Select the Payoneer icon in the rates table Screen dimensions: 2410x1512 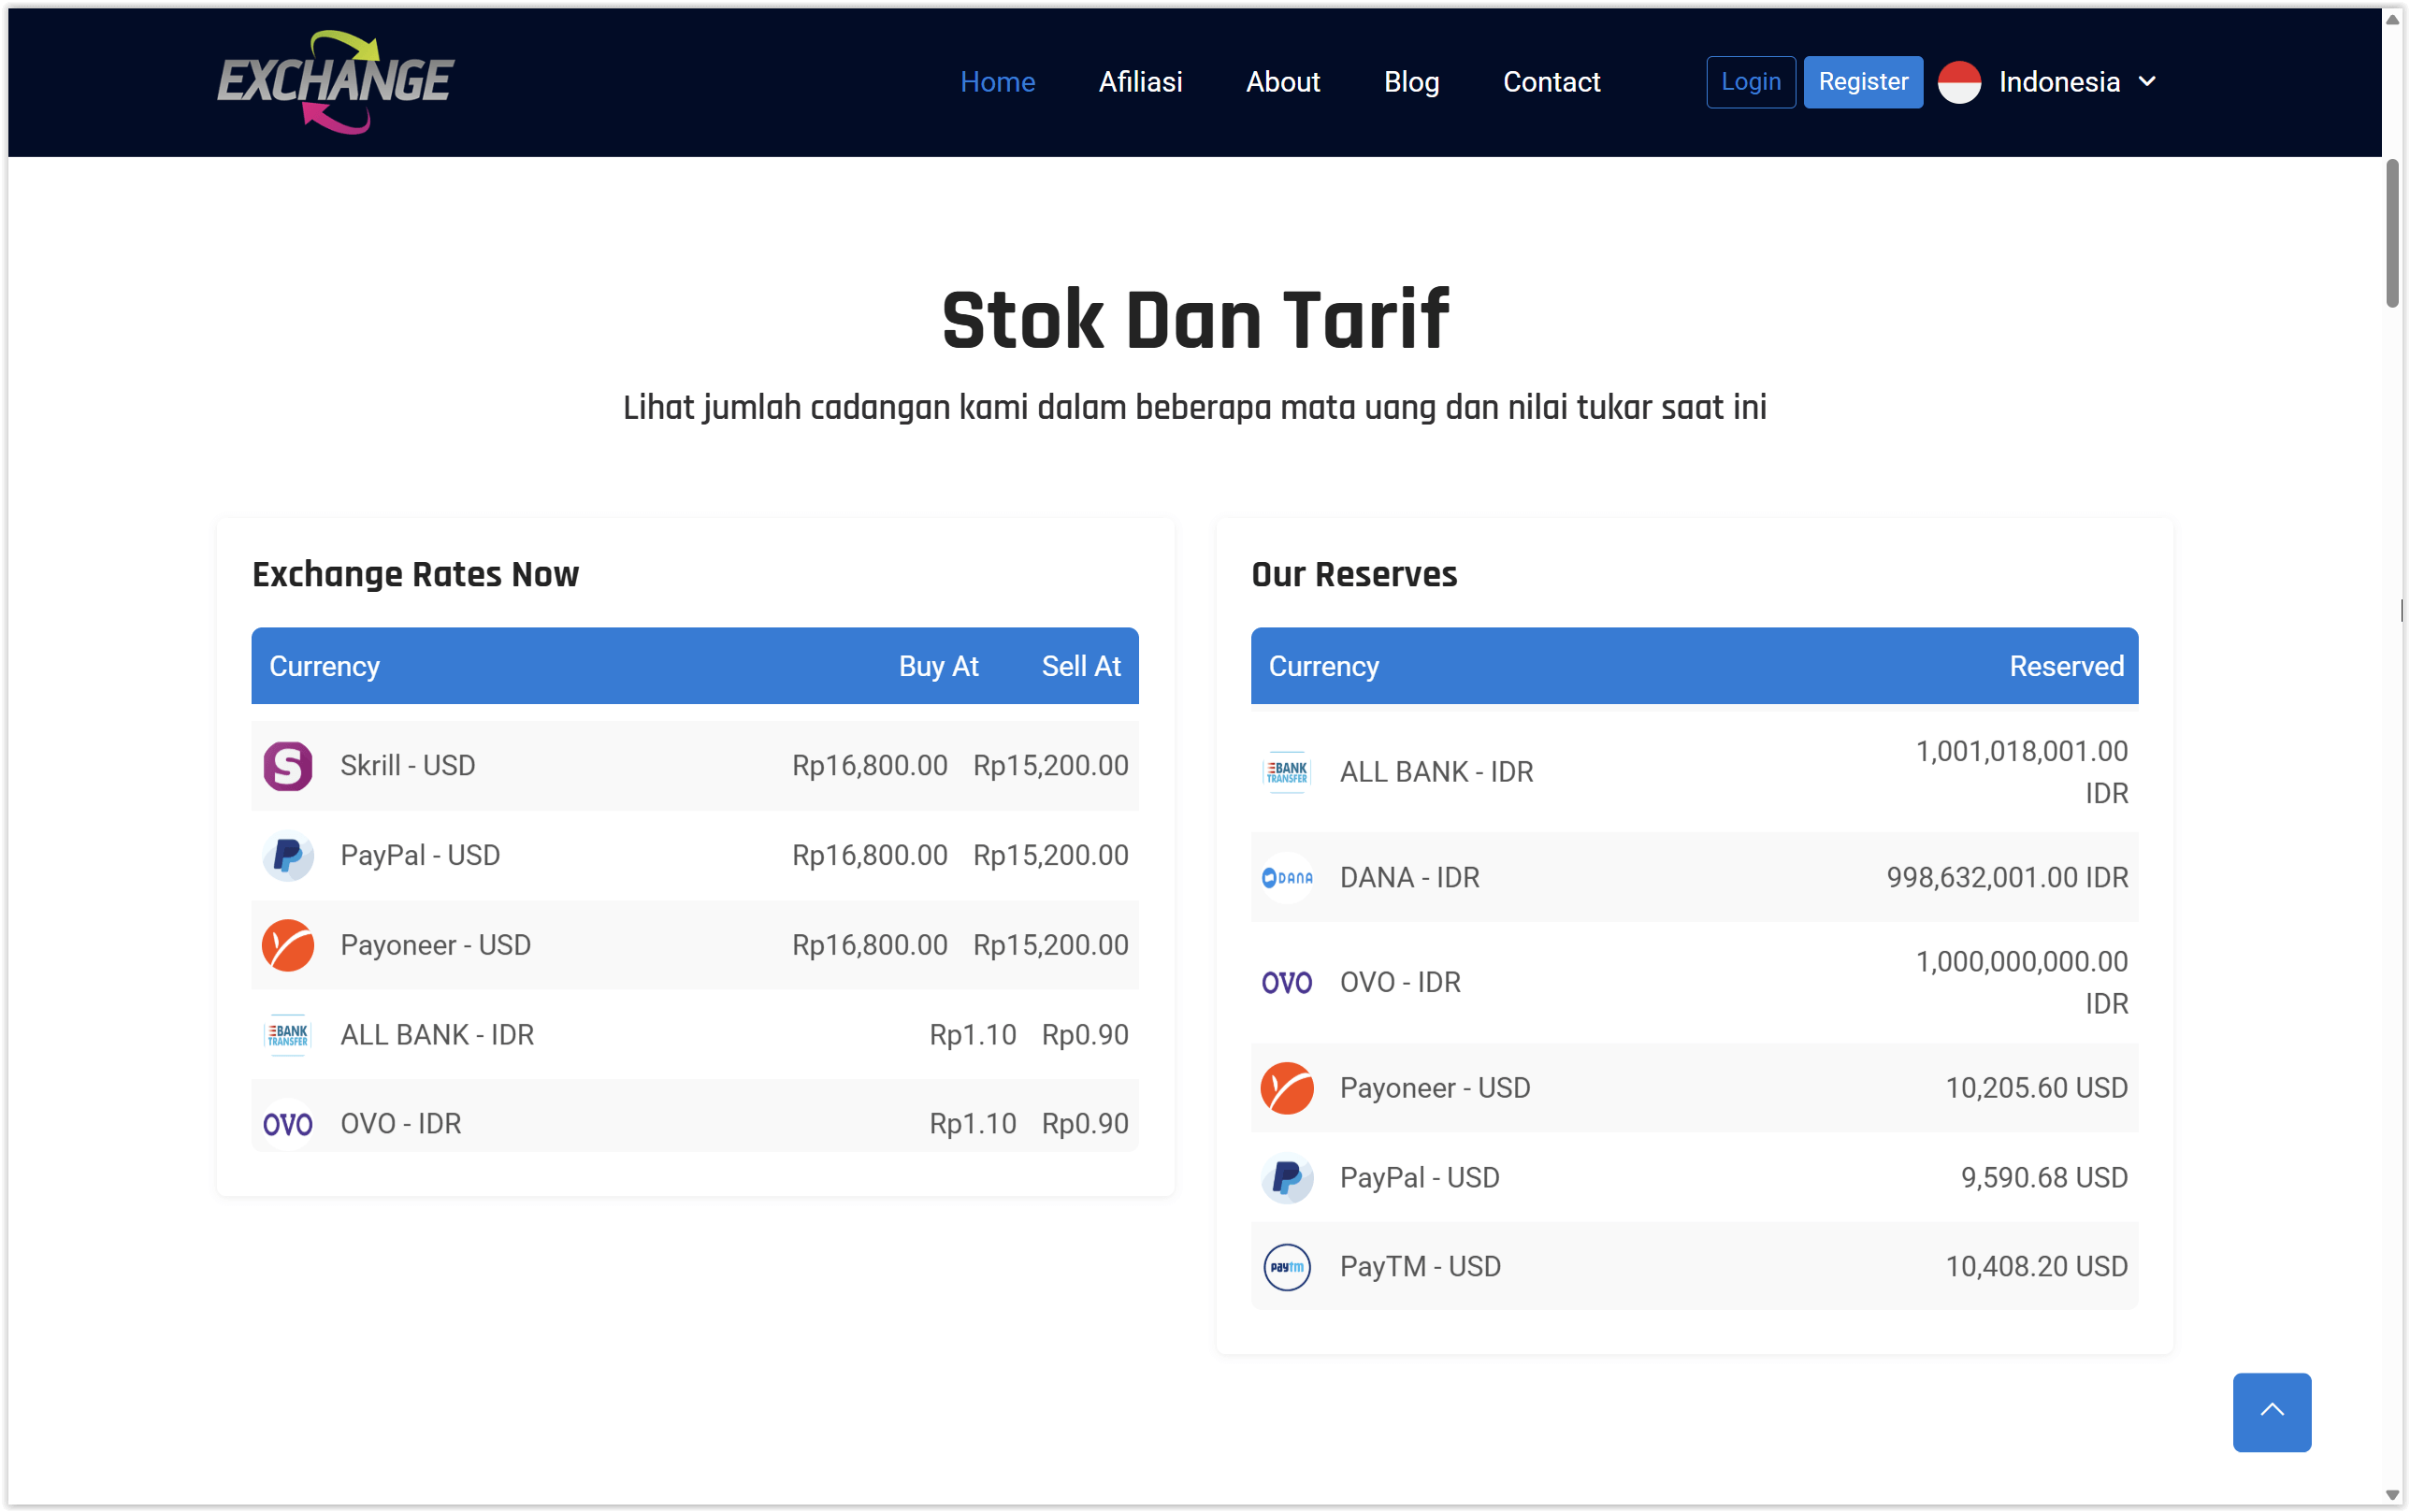[x=287, y=944]
